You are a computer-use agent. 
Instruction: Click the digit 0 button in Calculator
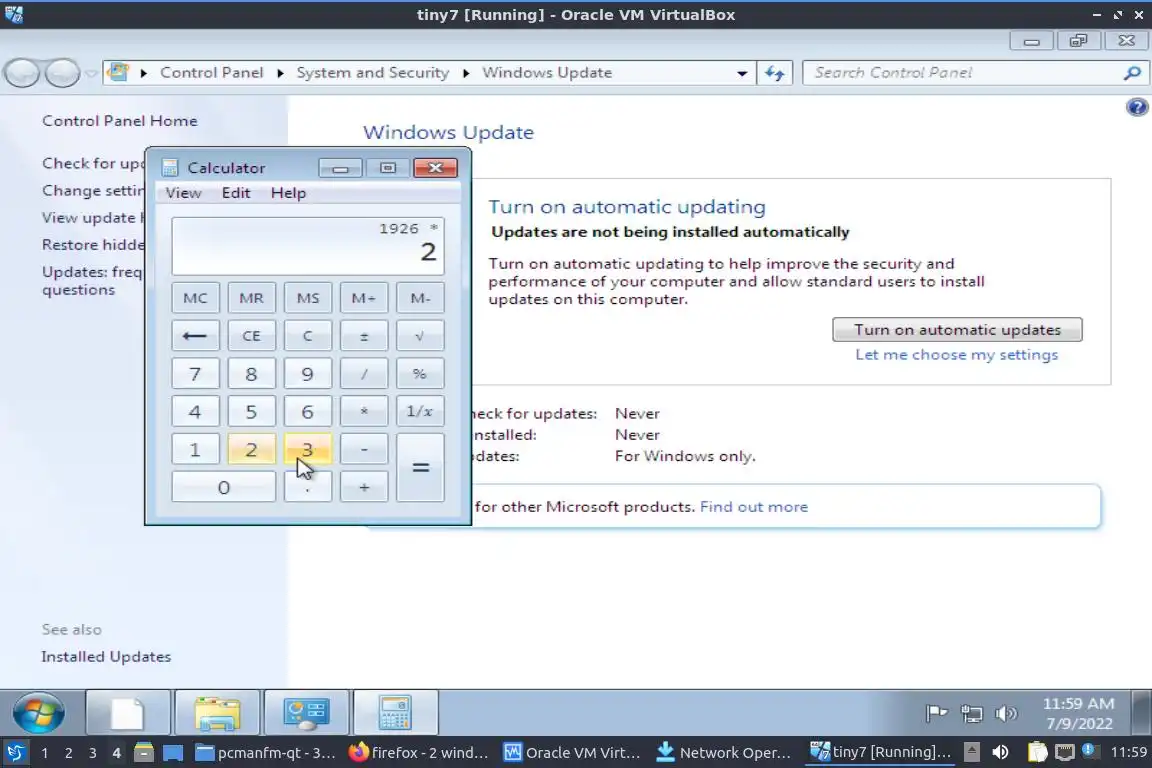pyautogui.click(x=223, y=487)
